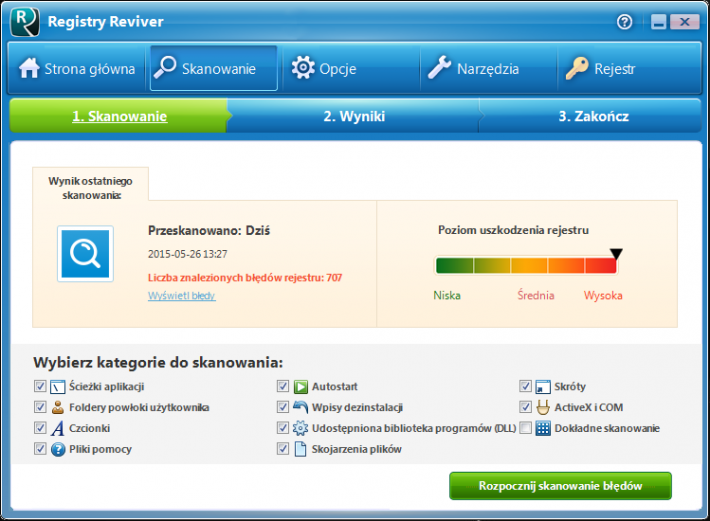
Task: Start scan with Rozpocznij skanowanie błędów
Action: click(561, 486)
